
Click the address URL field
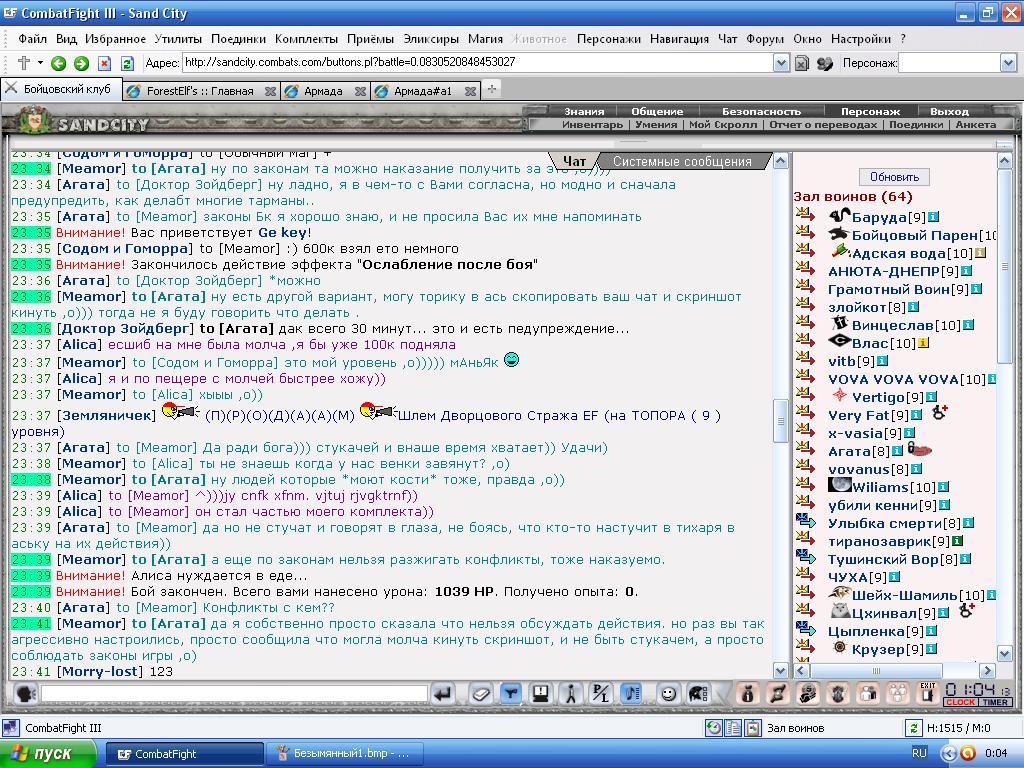(x=477, y=63)
